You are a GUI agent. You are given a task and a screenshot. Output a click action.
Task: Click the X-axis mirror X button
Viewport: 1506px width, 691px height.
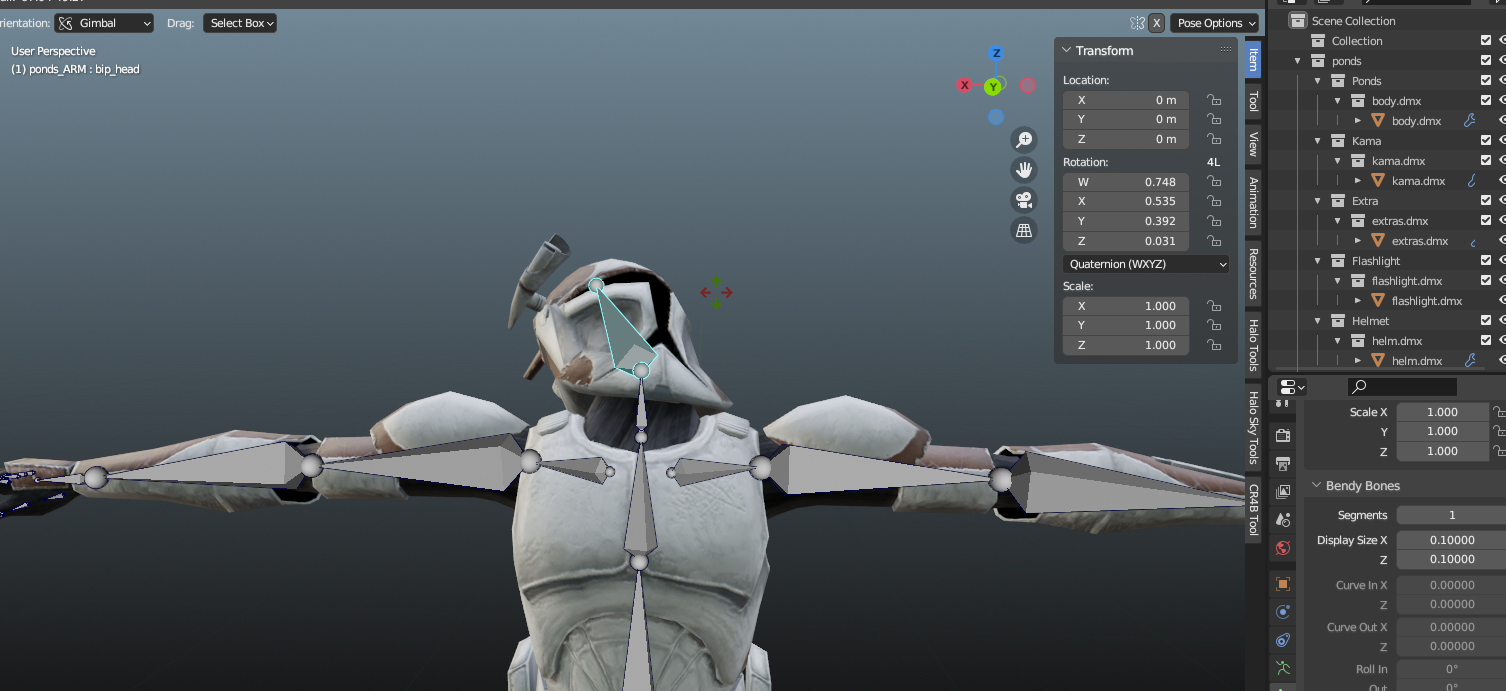(1156, 23)
